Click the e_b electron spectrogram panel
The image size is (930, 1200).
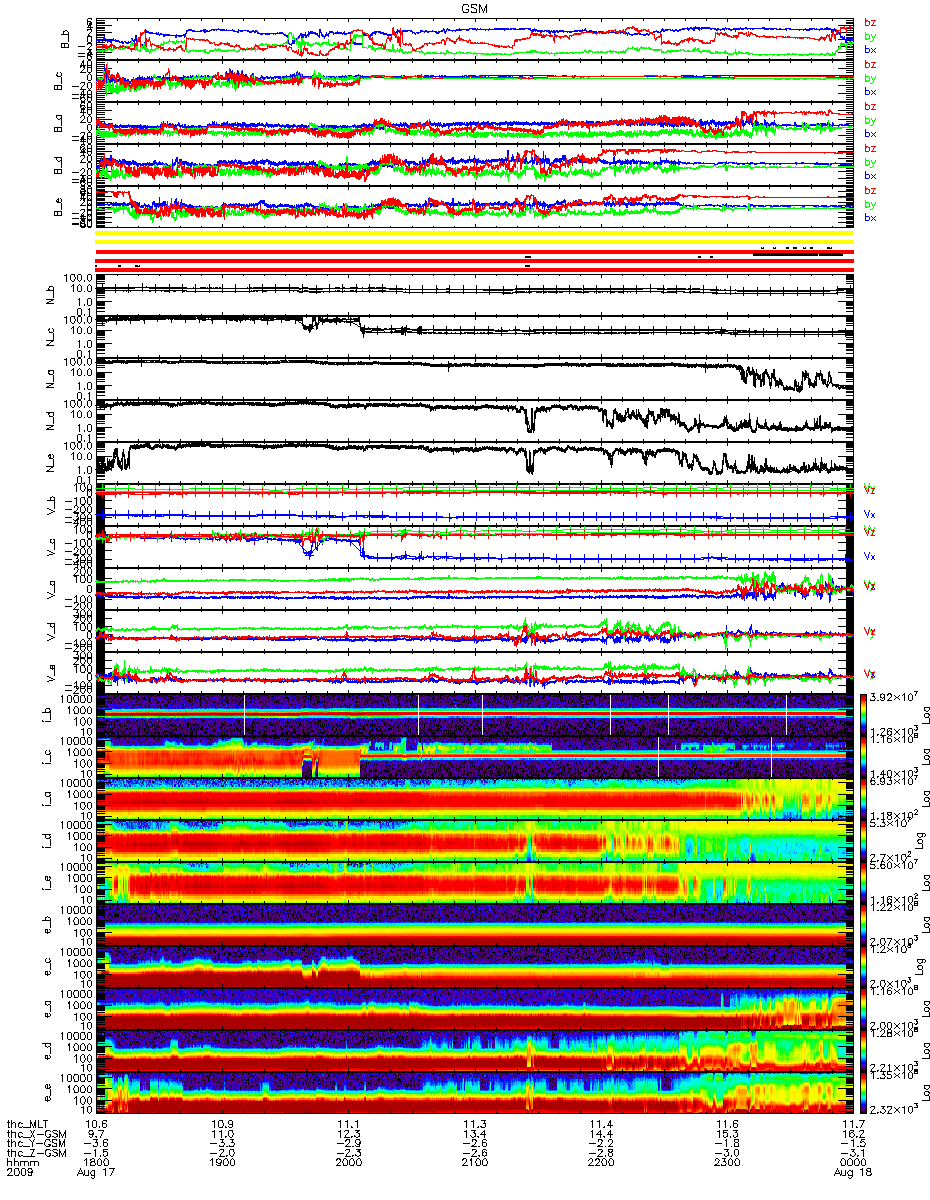point(473,925)
